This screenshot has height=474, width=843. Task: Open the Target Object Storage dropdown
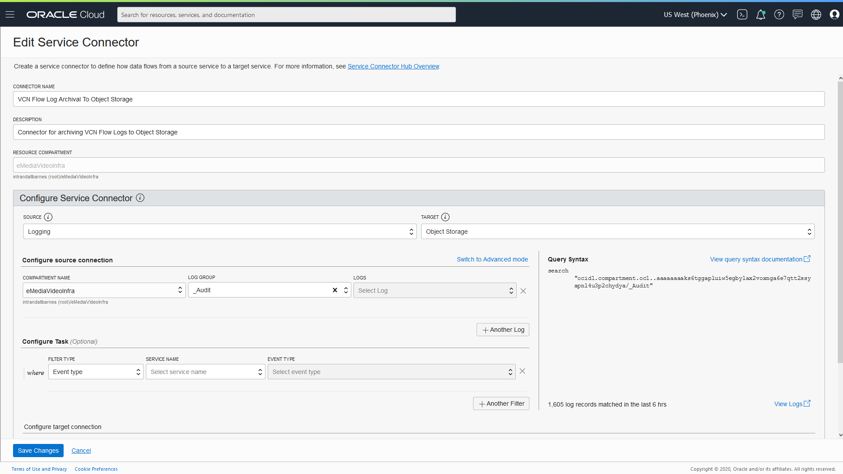click(617, 232)
